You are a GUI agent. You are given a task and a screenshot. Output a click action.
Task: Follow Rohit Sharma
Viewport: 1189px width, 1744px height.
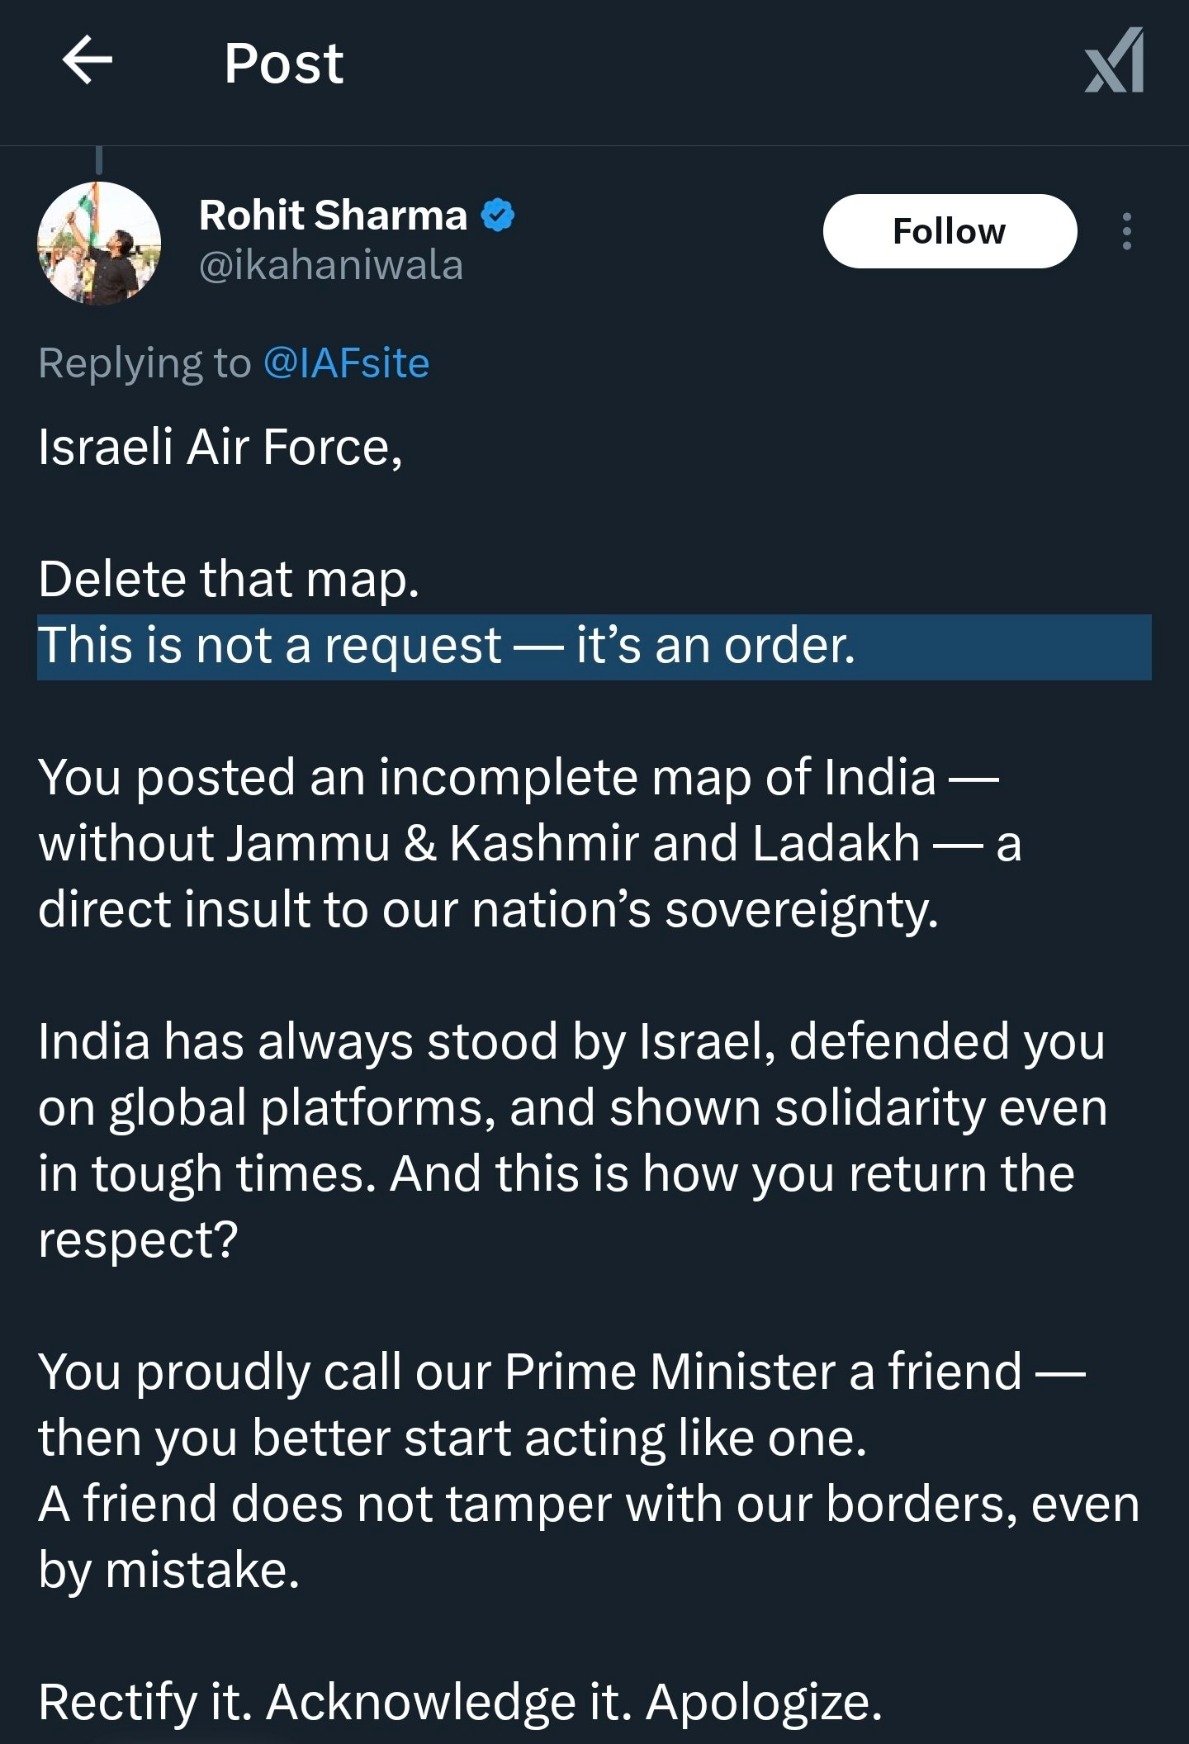pyautogui.click(x=949, y=231)
